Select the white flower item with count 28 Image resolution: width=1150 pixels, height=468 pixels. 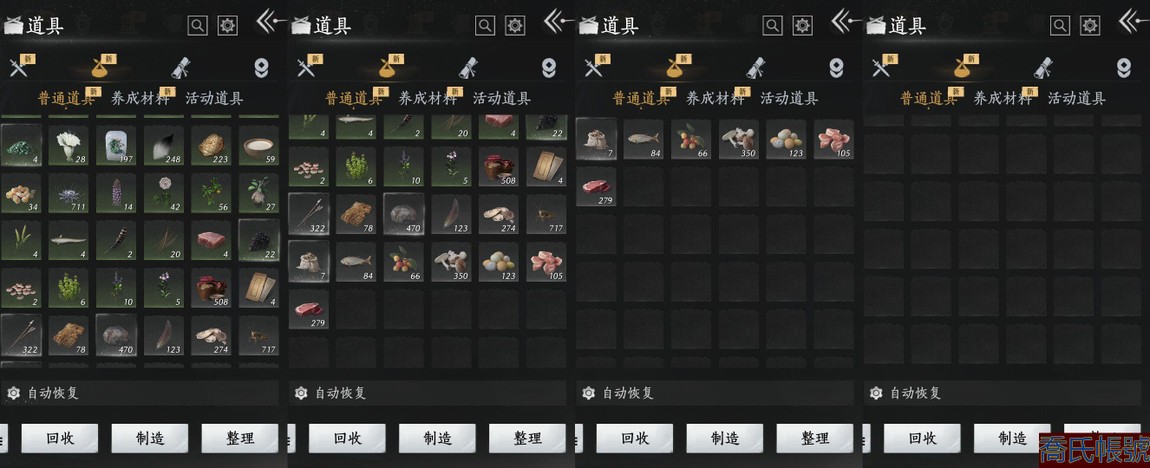(68, 145)
